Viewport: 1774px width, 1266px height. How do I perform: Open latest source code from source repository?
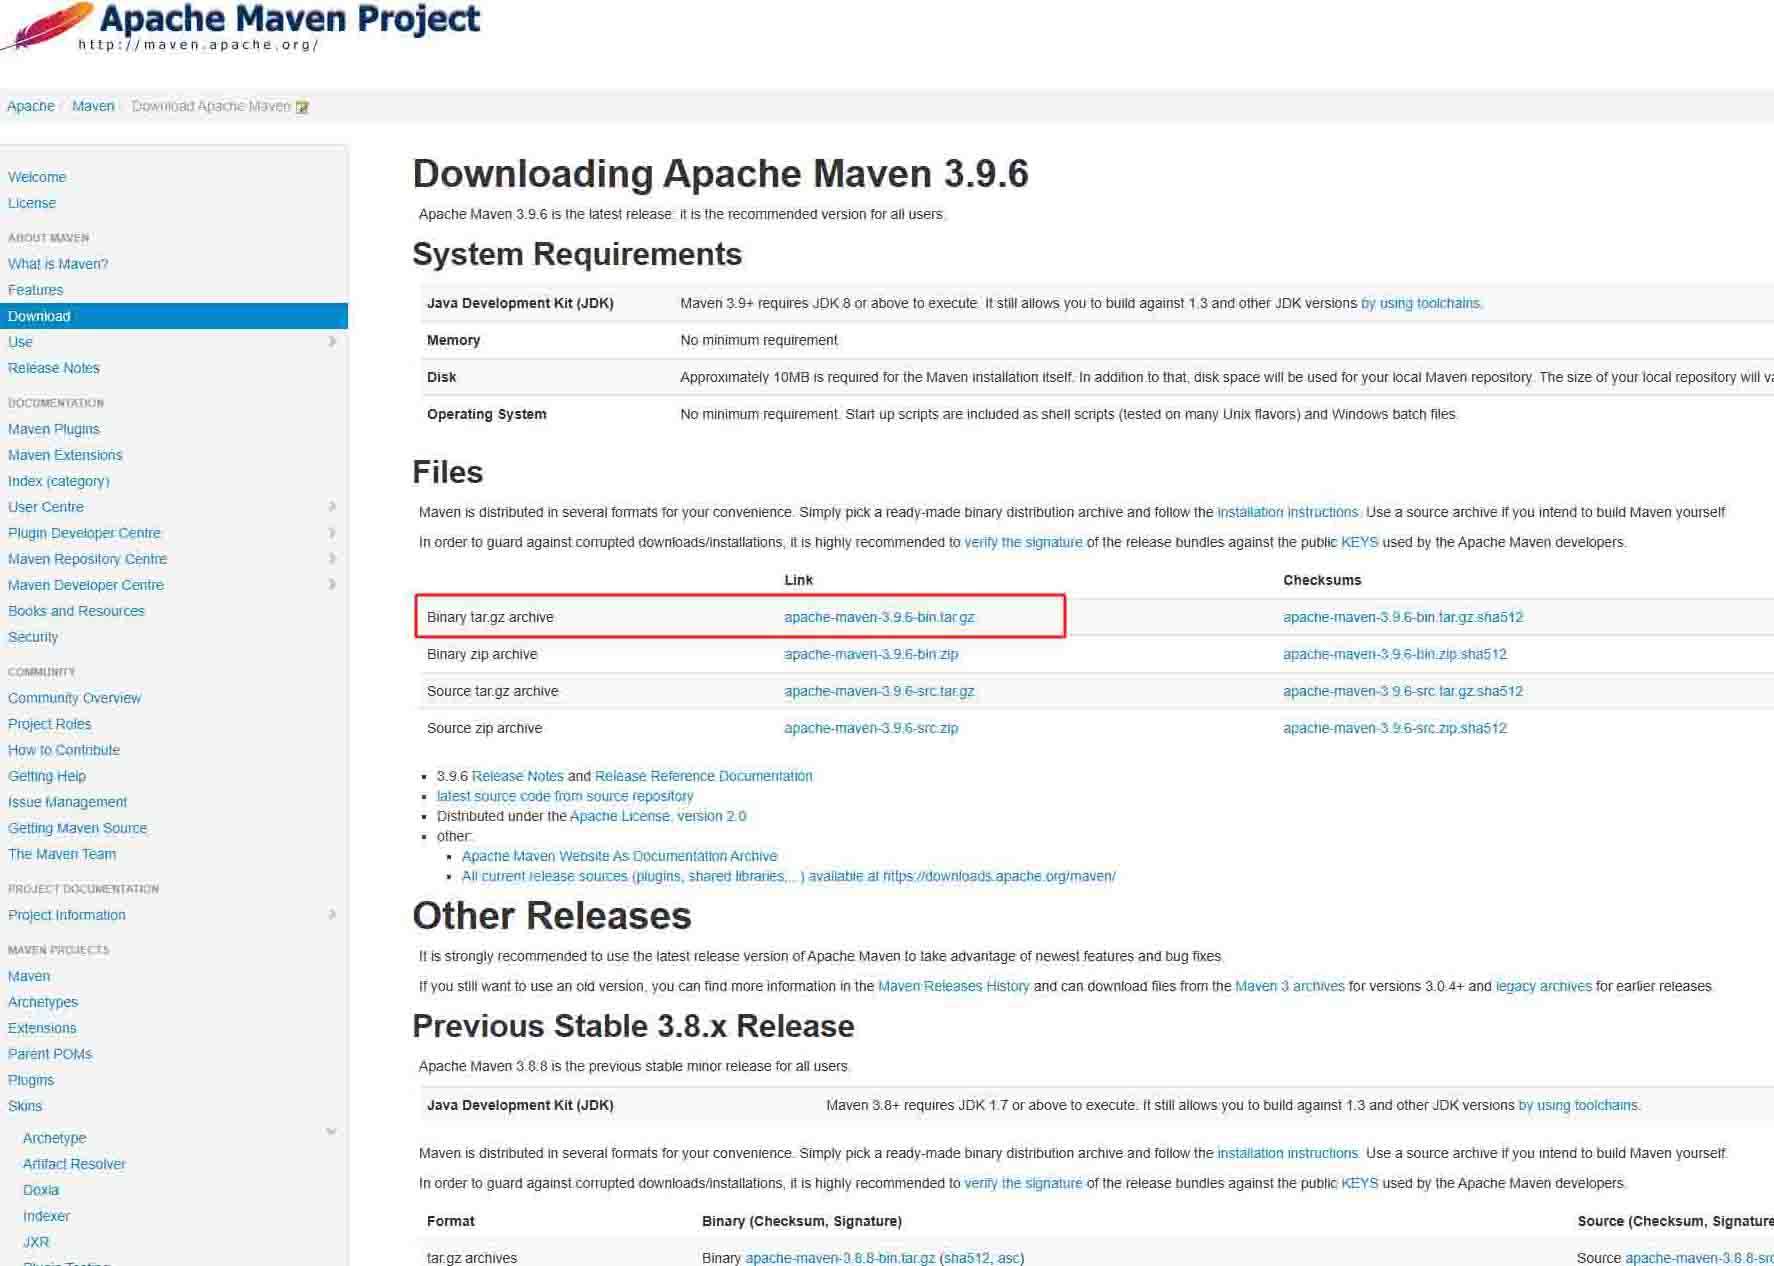(x=565, y=796)
